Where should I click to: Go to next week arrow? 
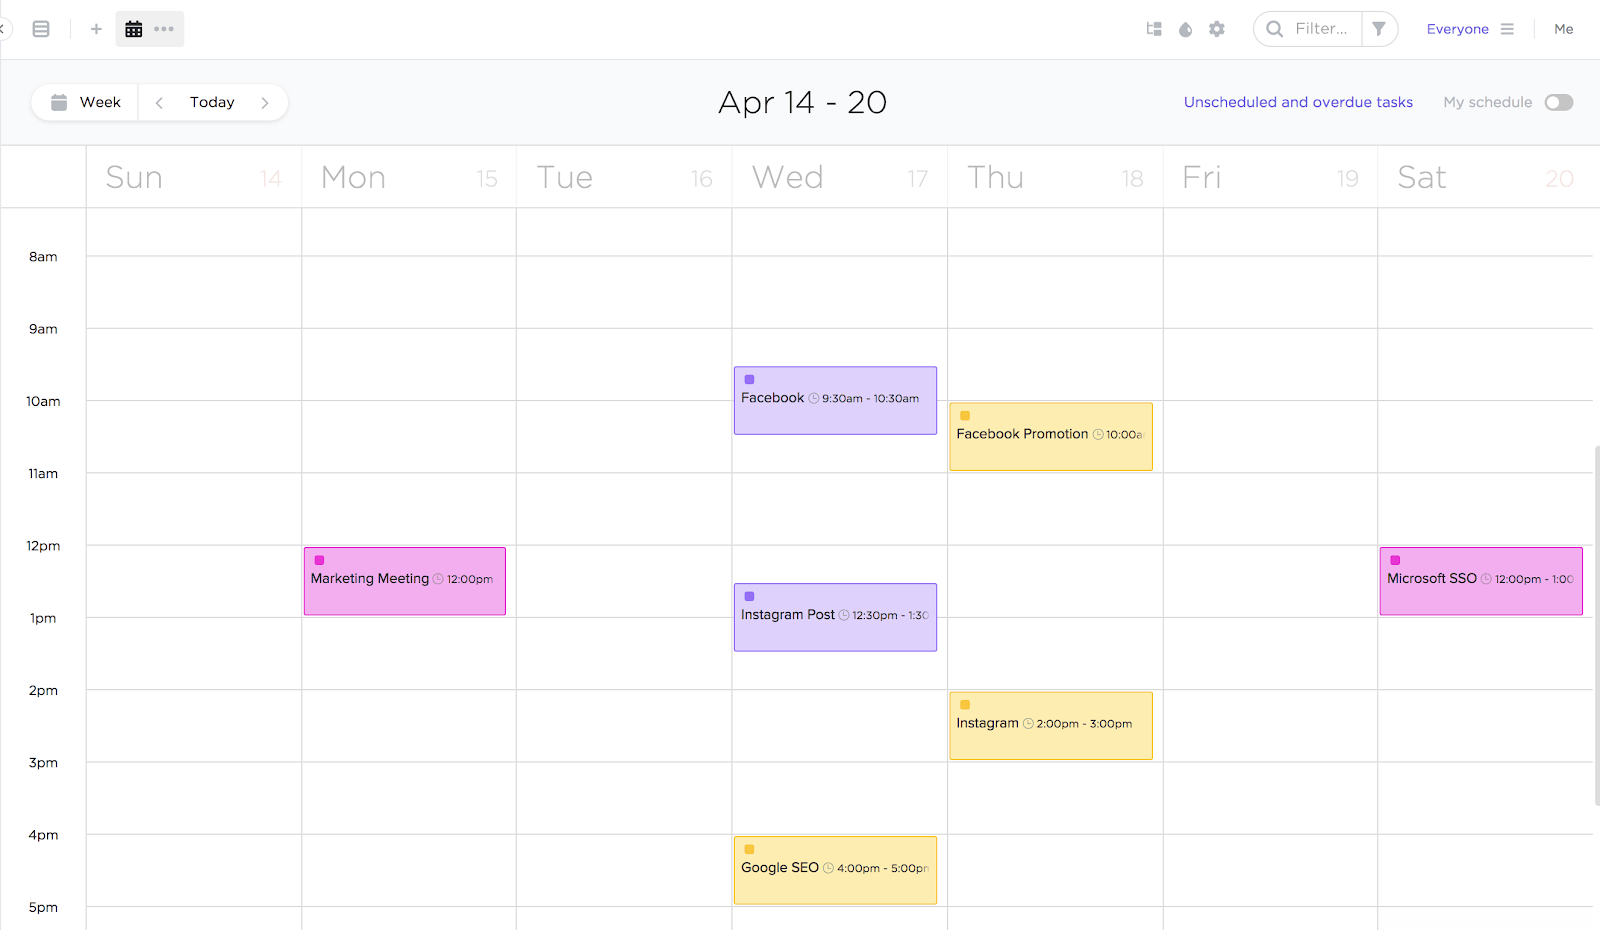tap(265, 102)
